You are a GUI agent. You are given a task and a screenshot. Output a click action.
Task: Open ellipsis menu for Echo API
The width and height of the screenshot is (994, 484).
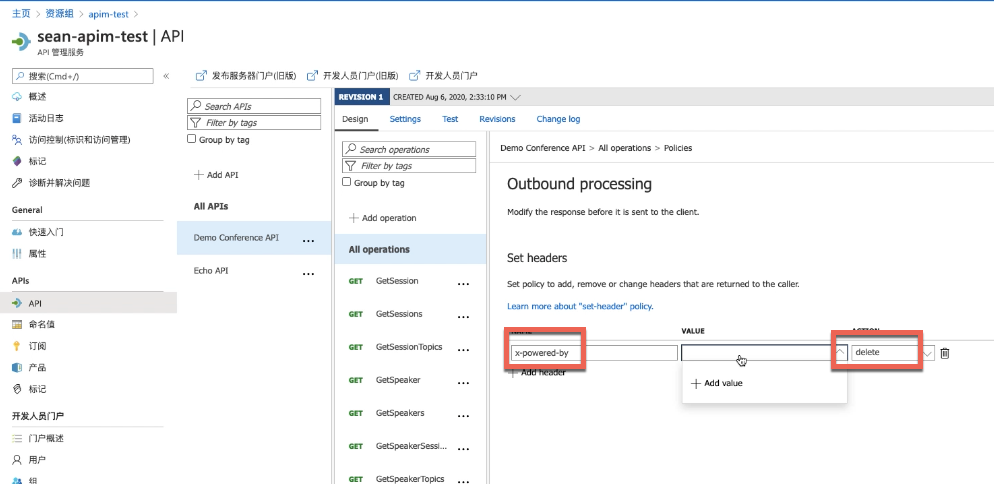point(308,274)
